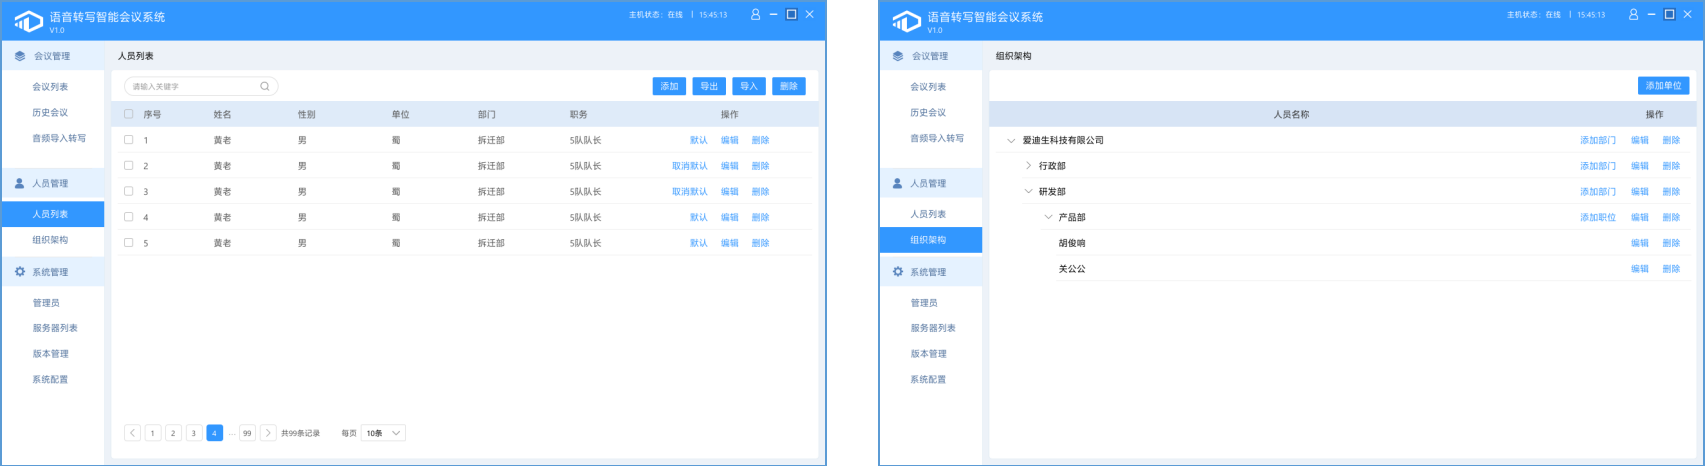Click the magnifier icon in the keyword search box
This screenshot has height=466, width=1705.
click(265, 87)
